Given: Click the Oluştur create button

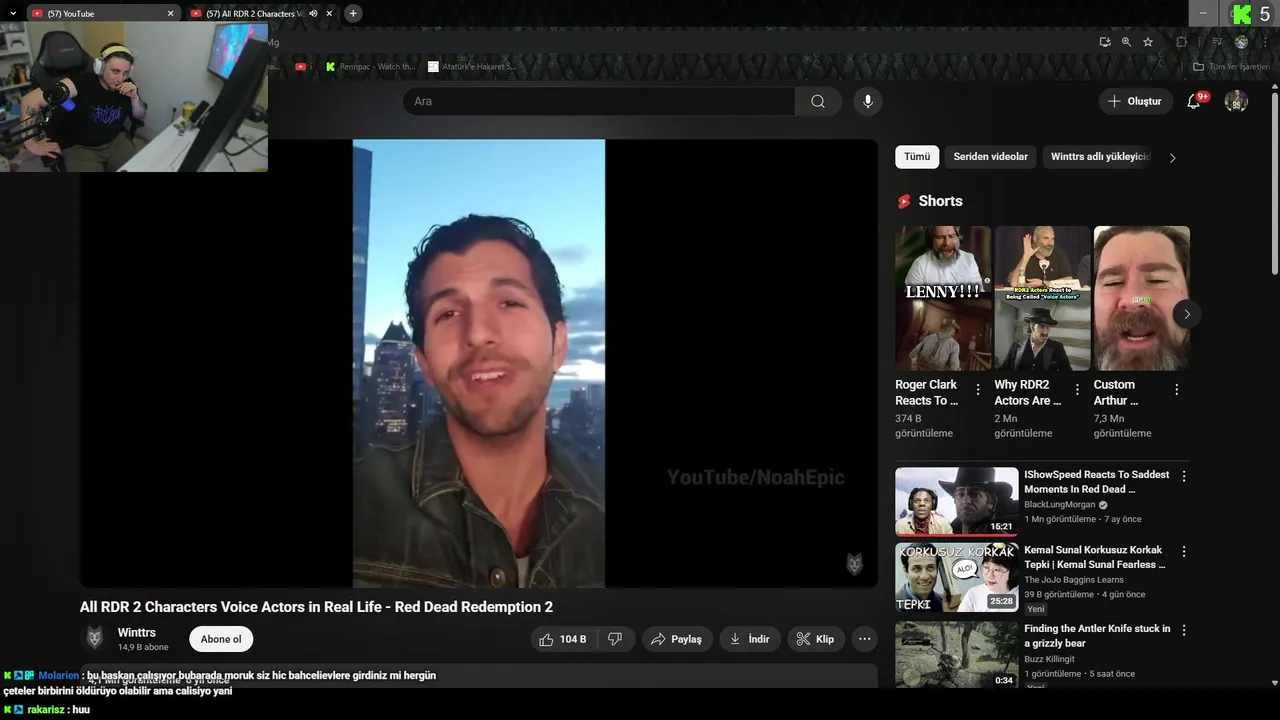Looking at the screenshot, I should coord(1136,101).
